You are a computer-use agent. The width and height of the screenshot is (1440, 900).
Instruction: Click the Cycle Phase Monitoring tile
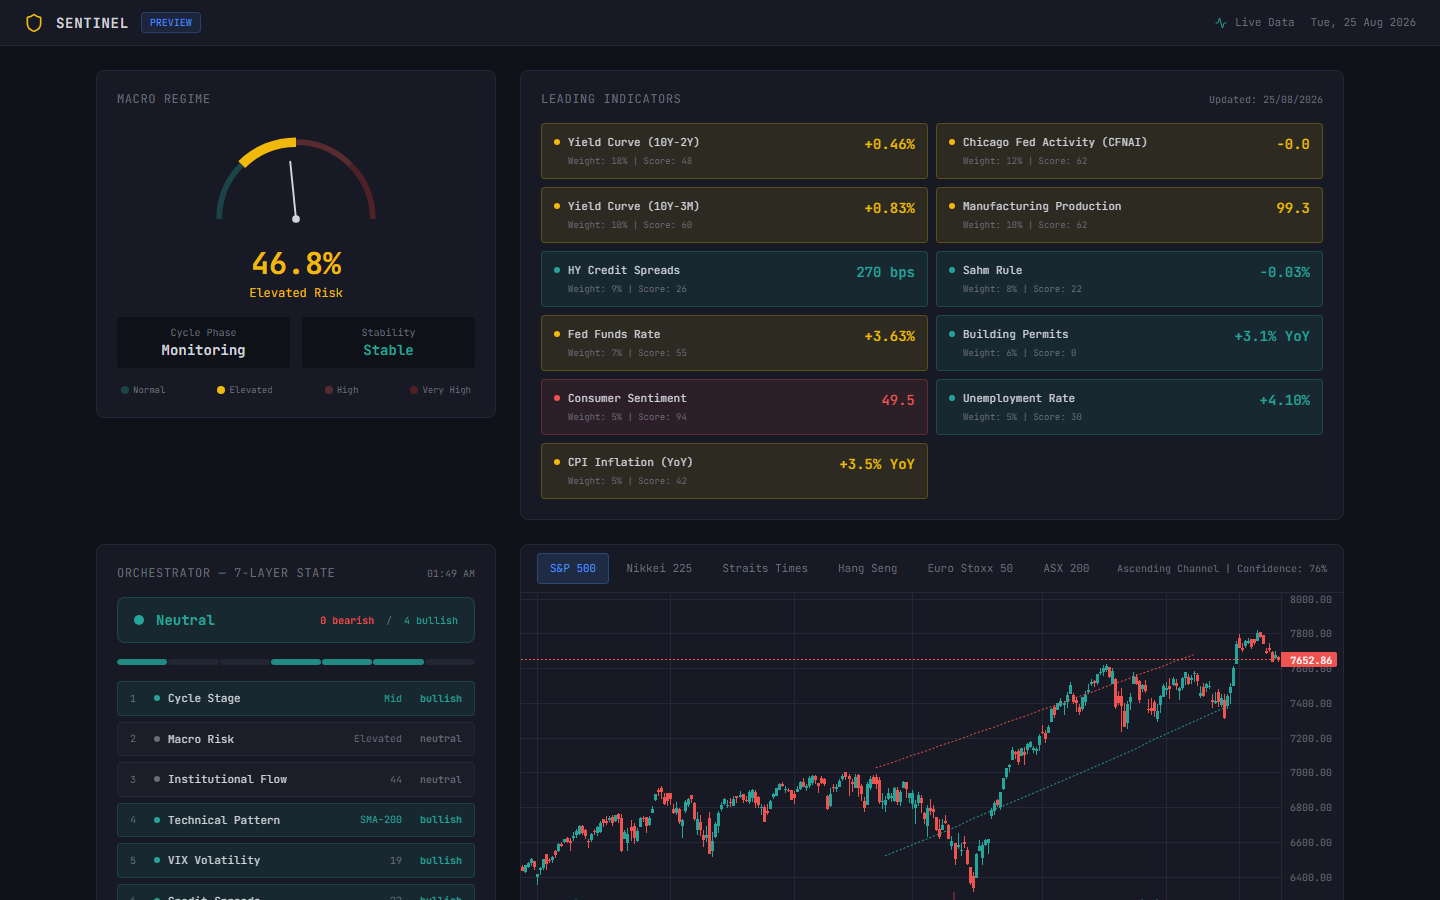[x=203, y=342]
